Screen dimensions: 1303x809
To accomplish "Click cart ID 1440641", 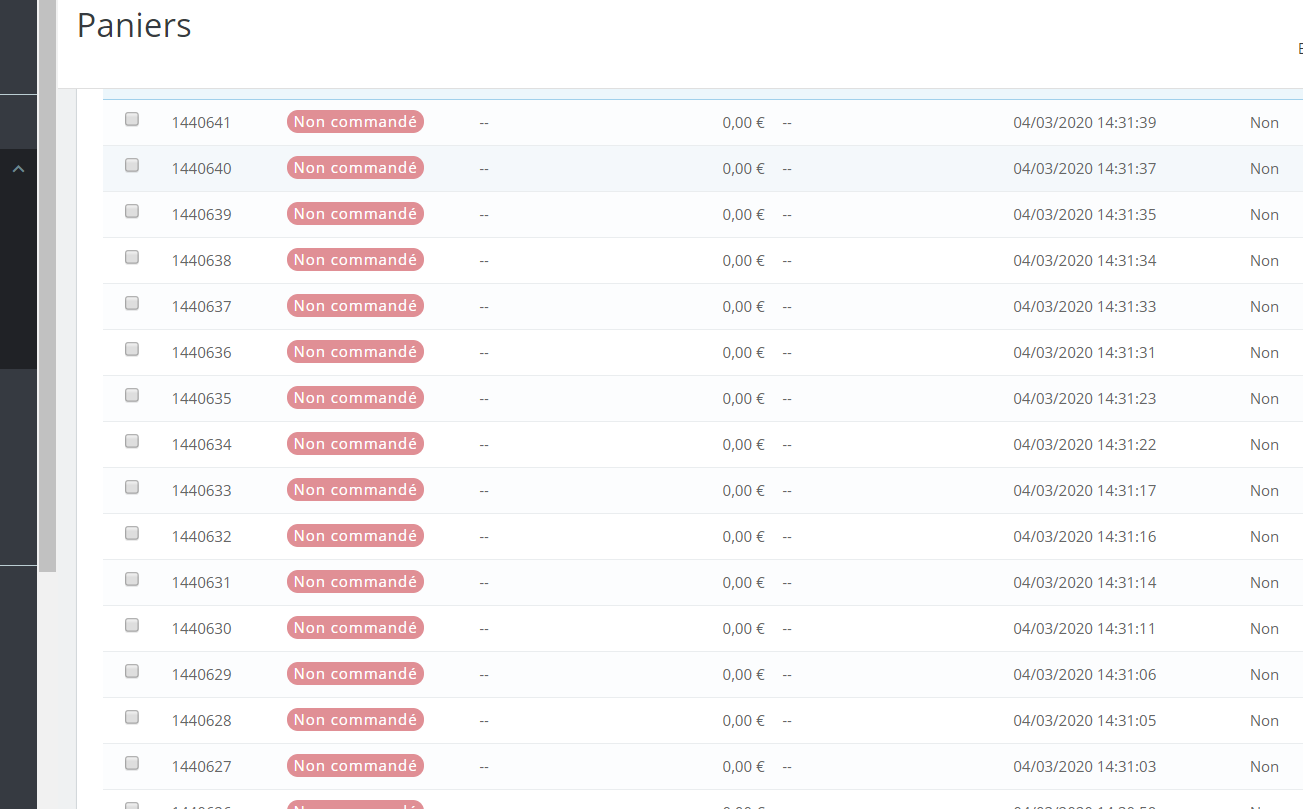I will point(201,123).
